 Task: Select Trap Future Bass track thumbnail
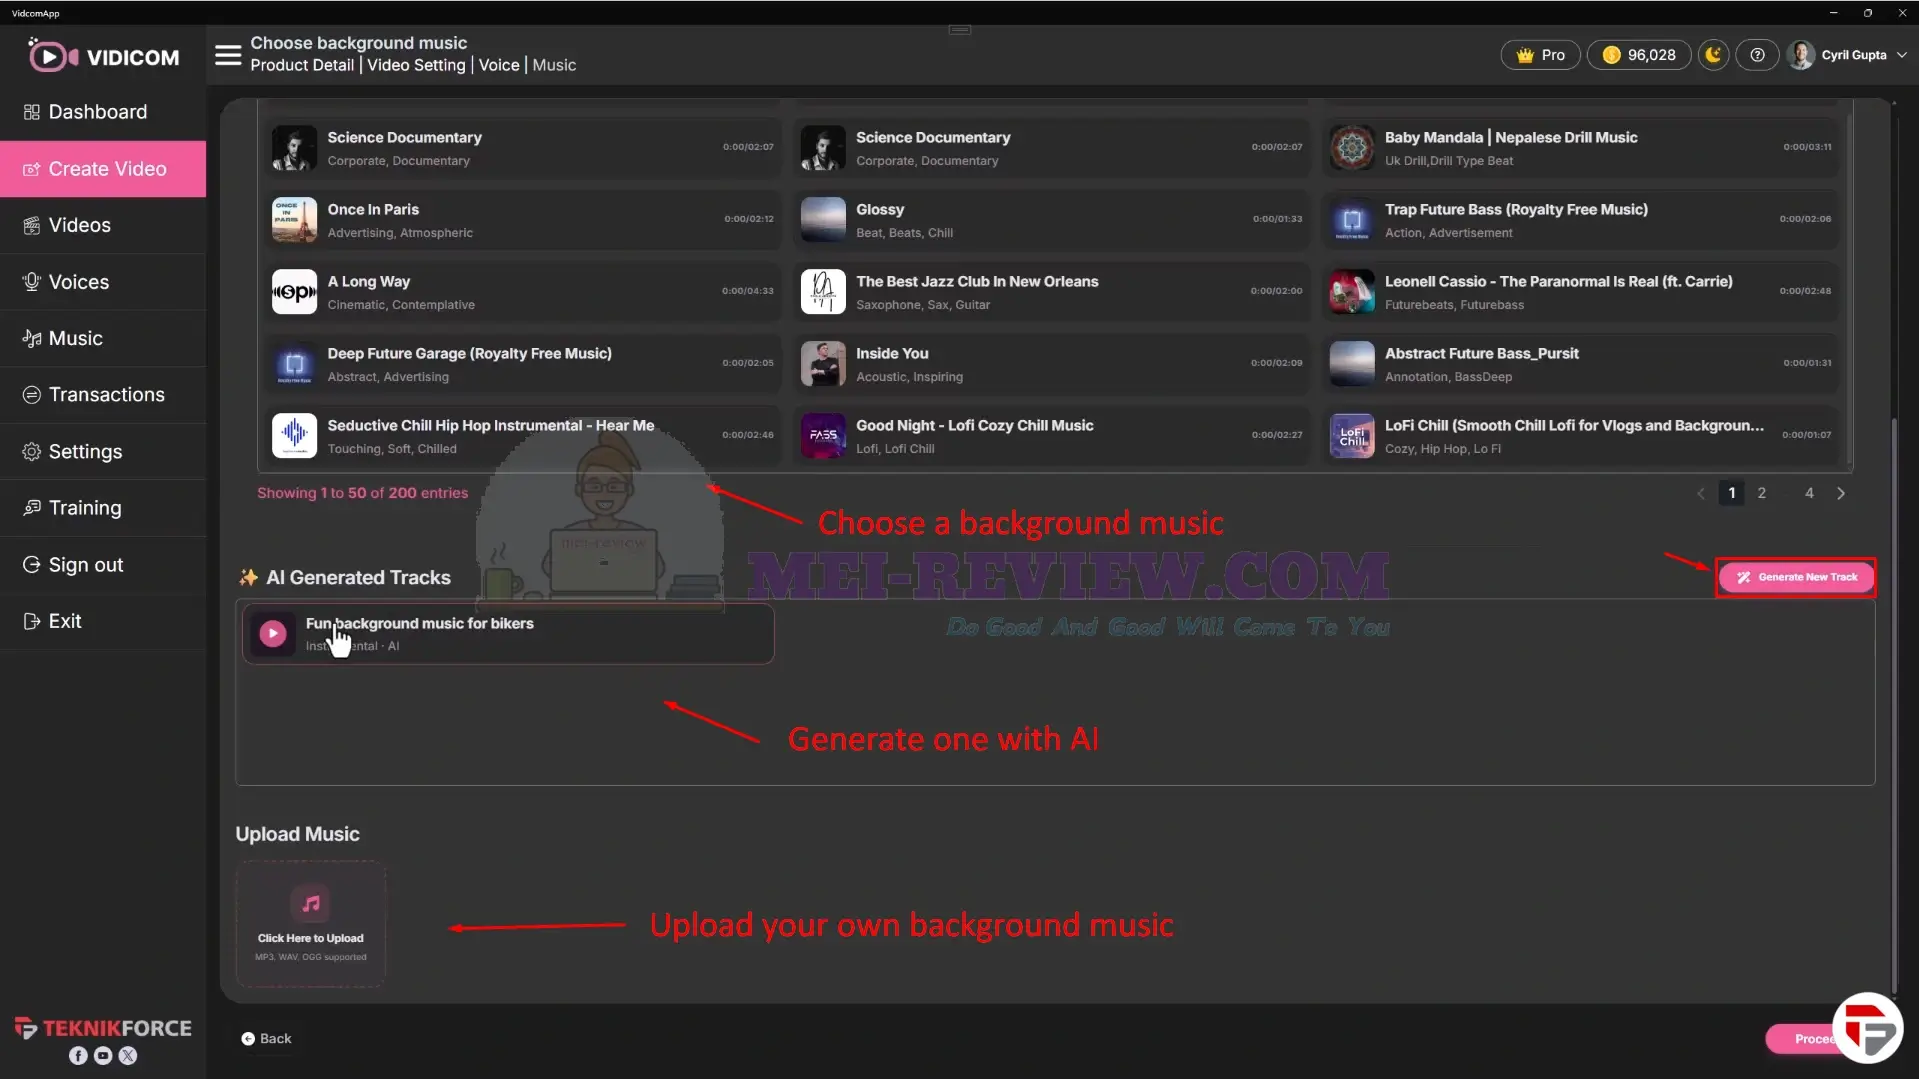pos(1352,220)
